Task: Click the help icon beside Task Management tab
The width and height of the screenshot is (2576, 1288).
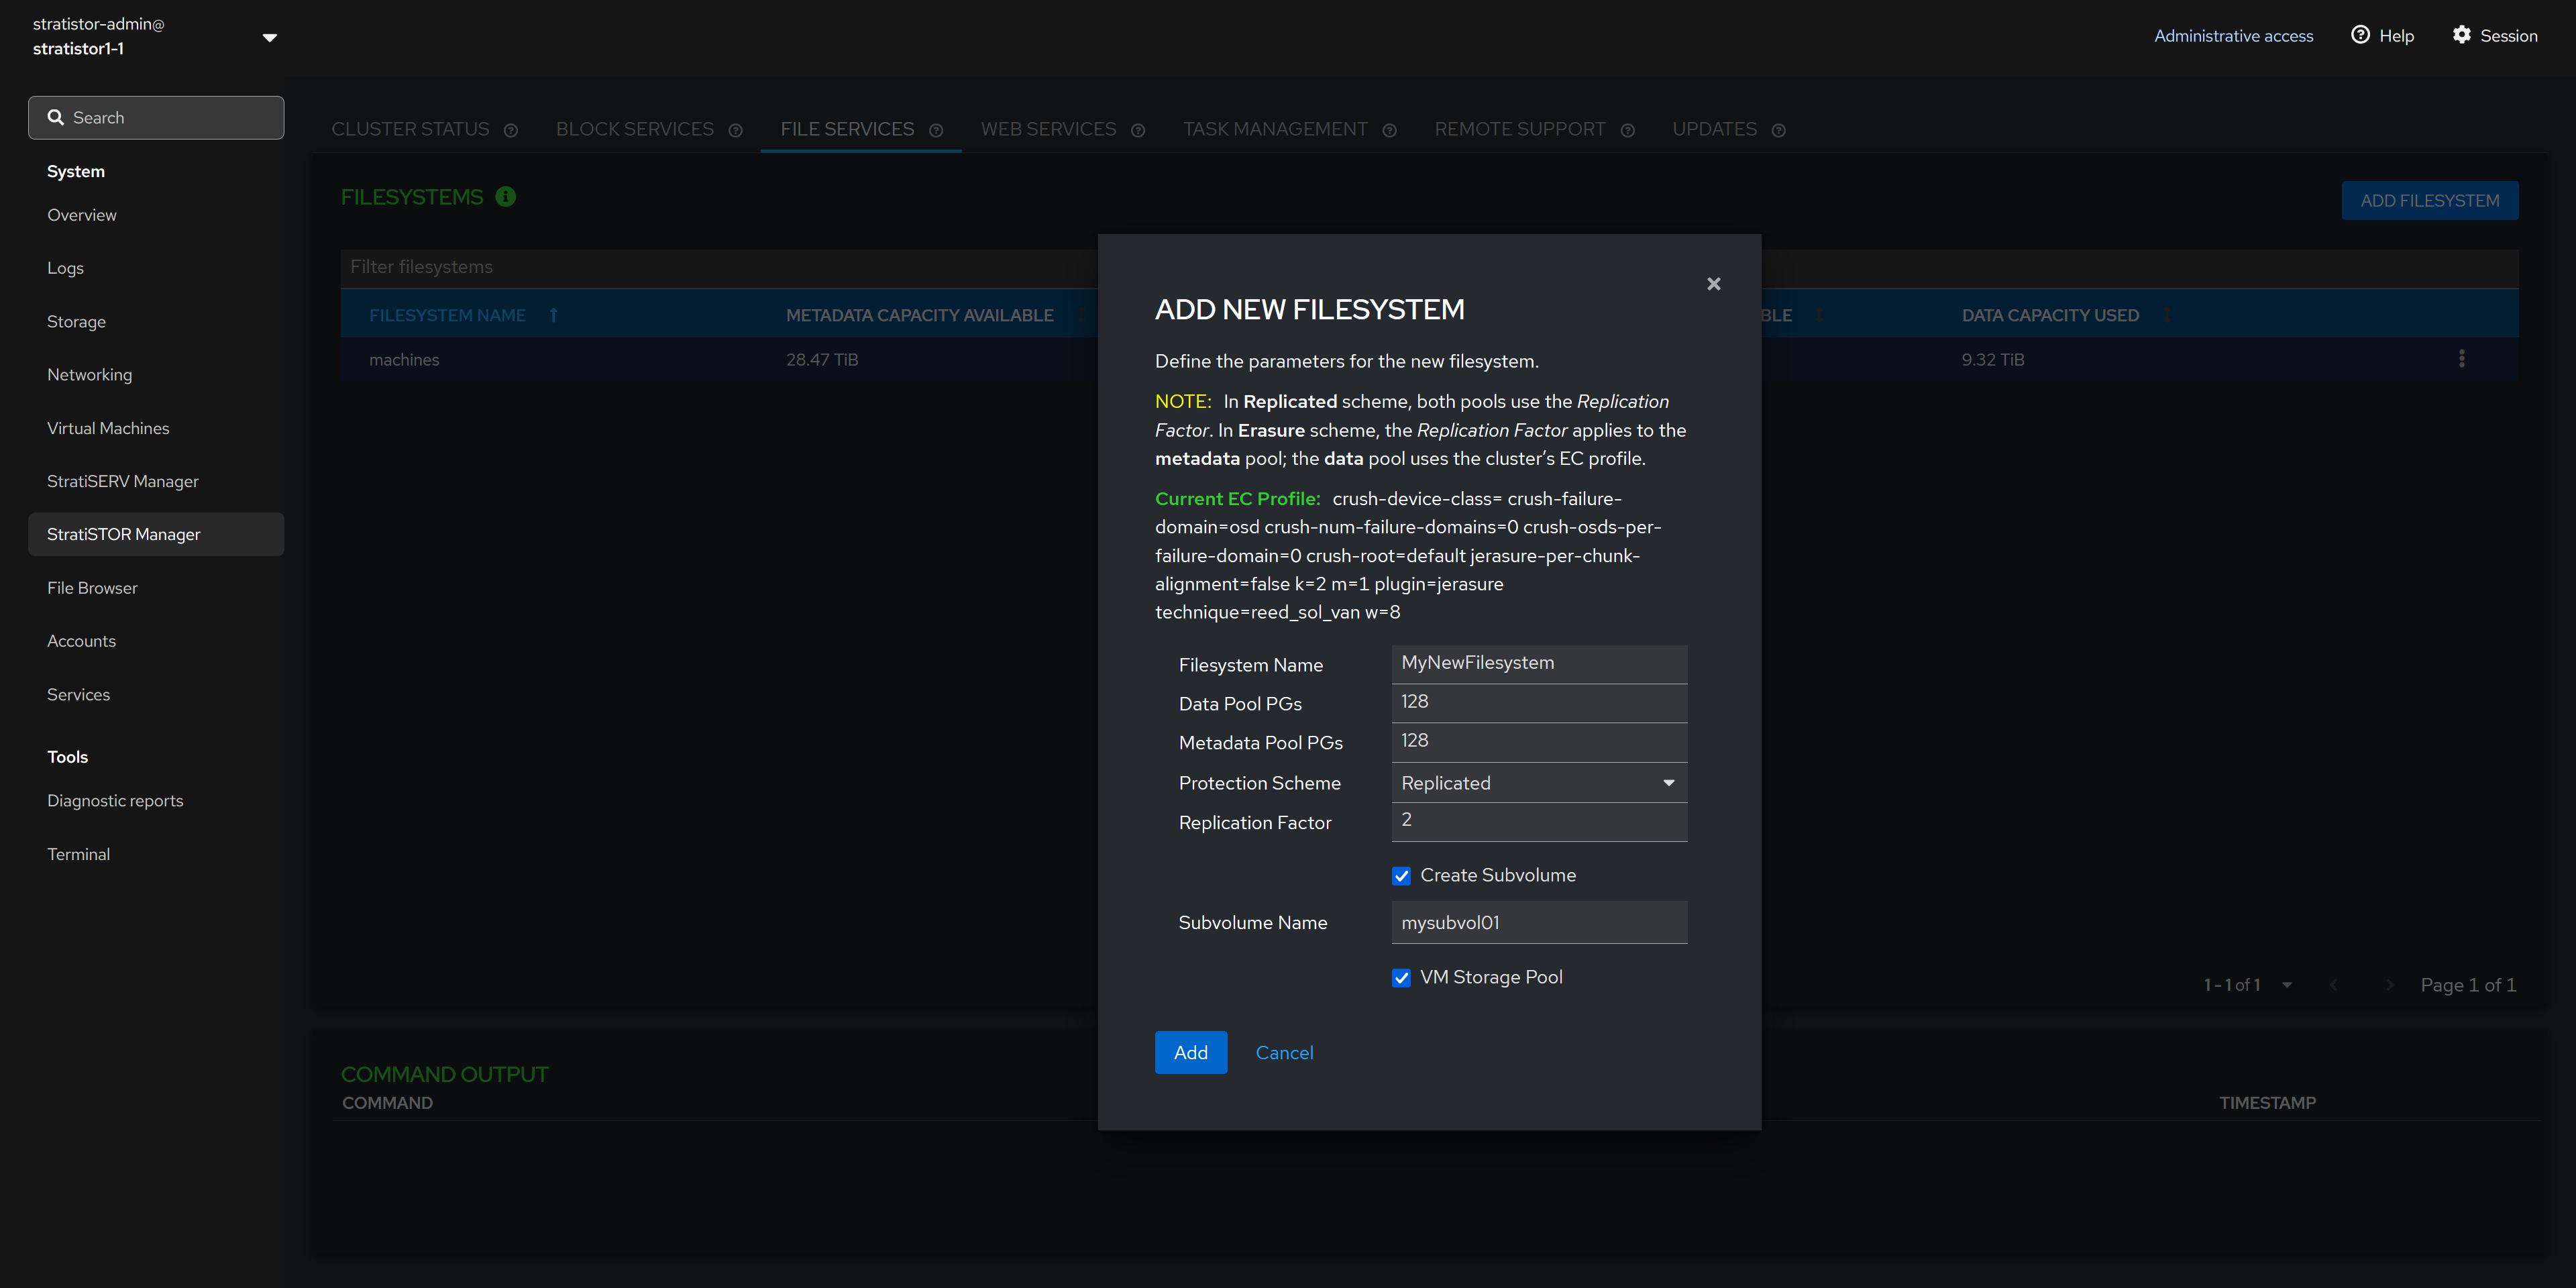Action: (x=1389, y=130)
